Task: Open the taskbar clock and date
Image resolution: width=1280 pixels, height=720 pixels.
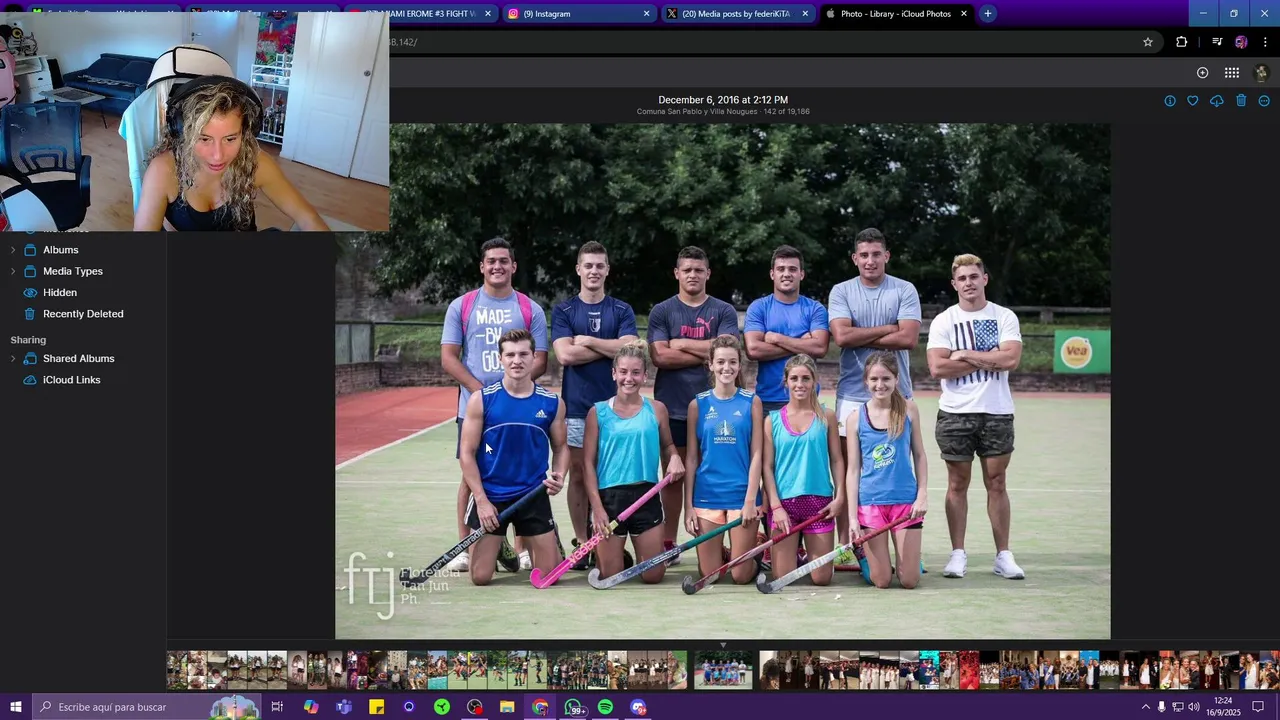Action: 1222,707
